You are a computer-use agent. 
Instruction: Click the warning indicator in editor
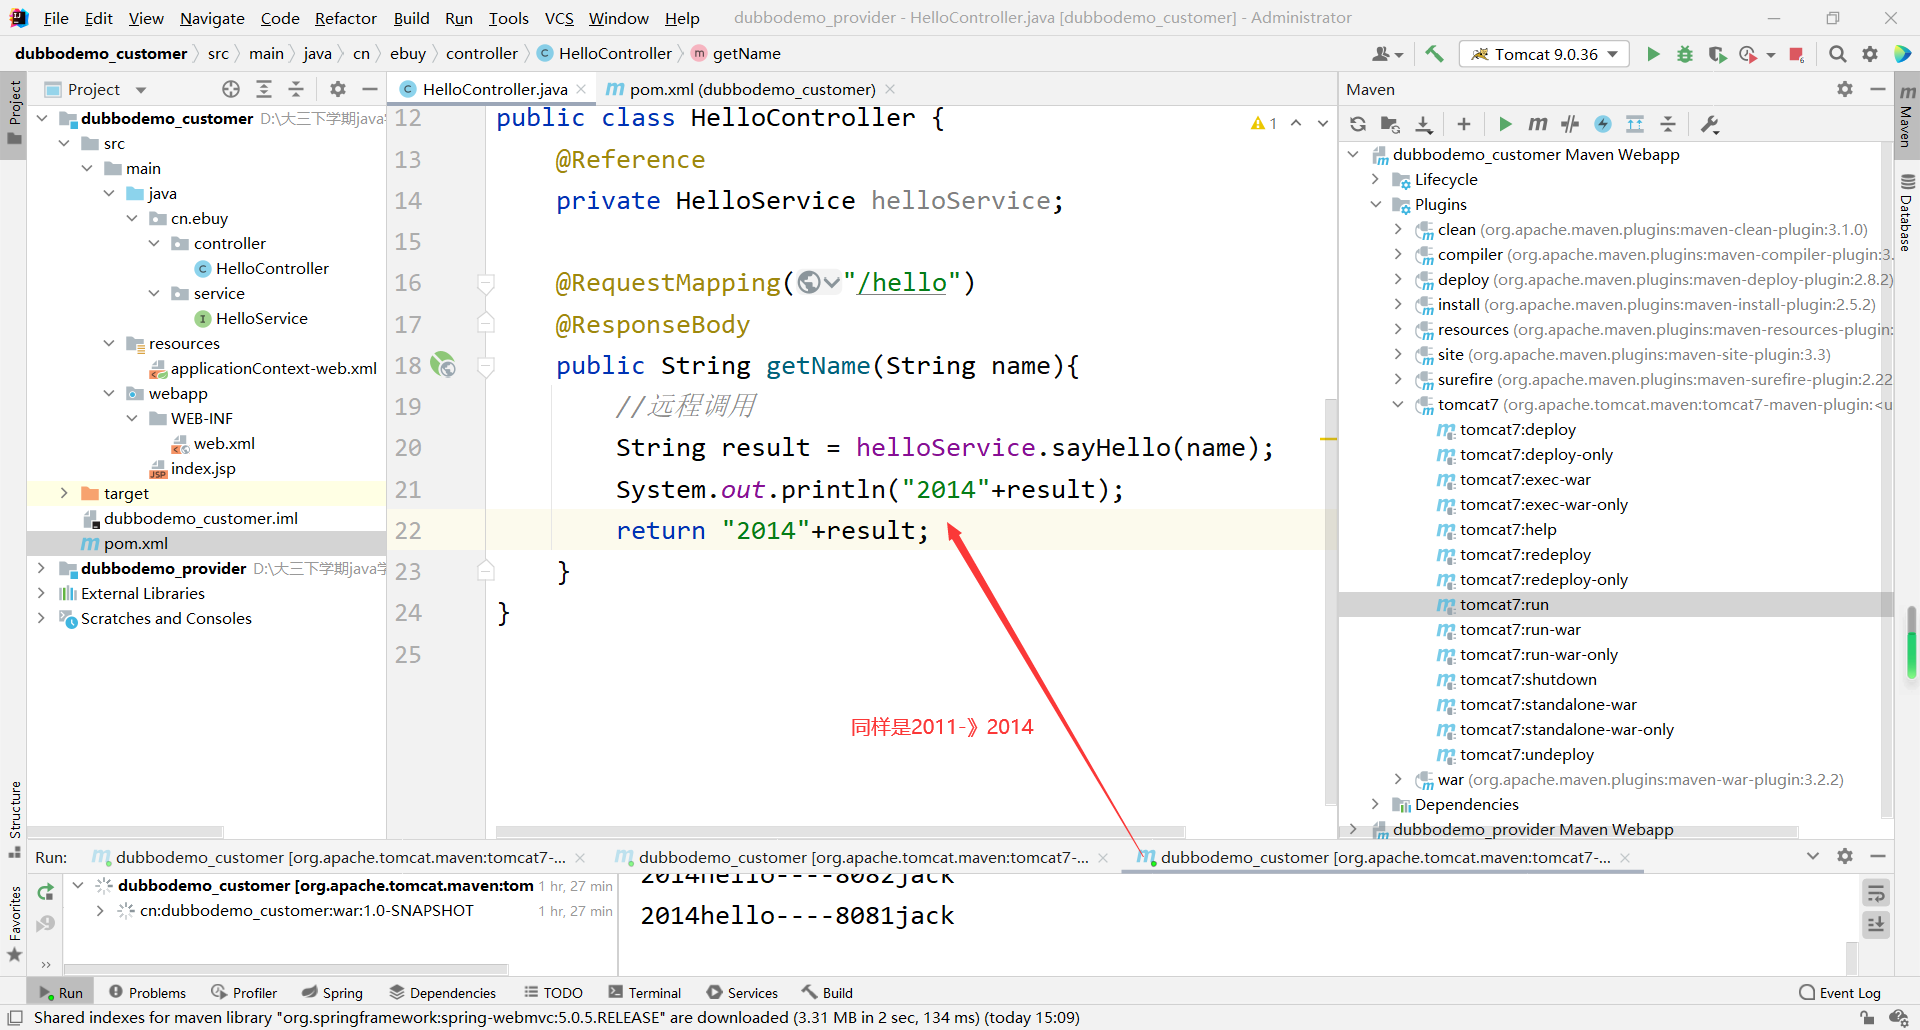point(1264,123)
